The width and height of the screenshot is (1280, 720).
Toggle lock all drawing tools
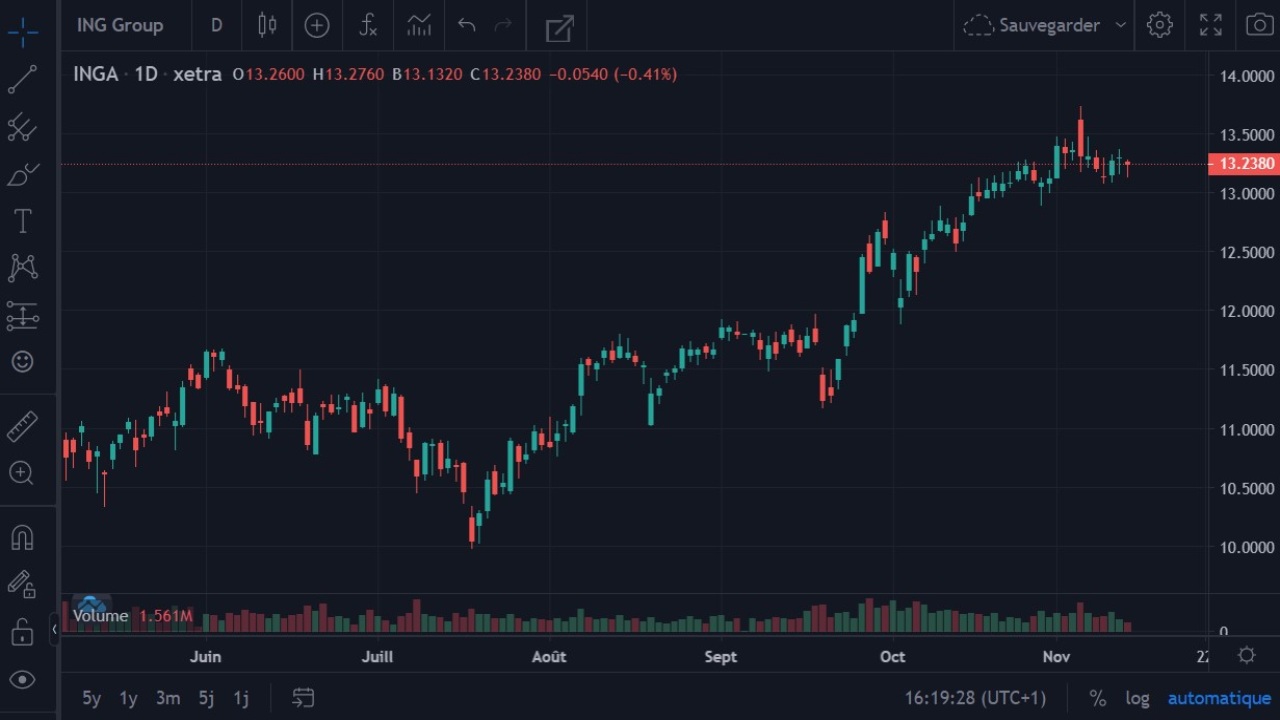click(22, 632)
